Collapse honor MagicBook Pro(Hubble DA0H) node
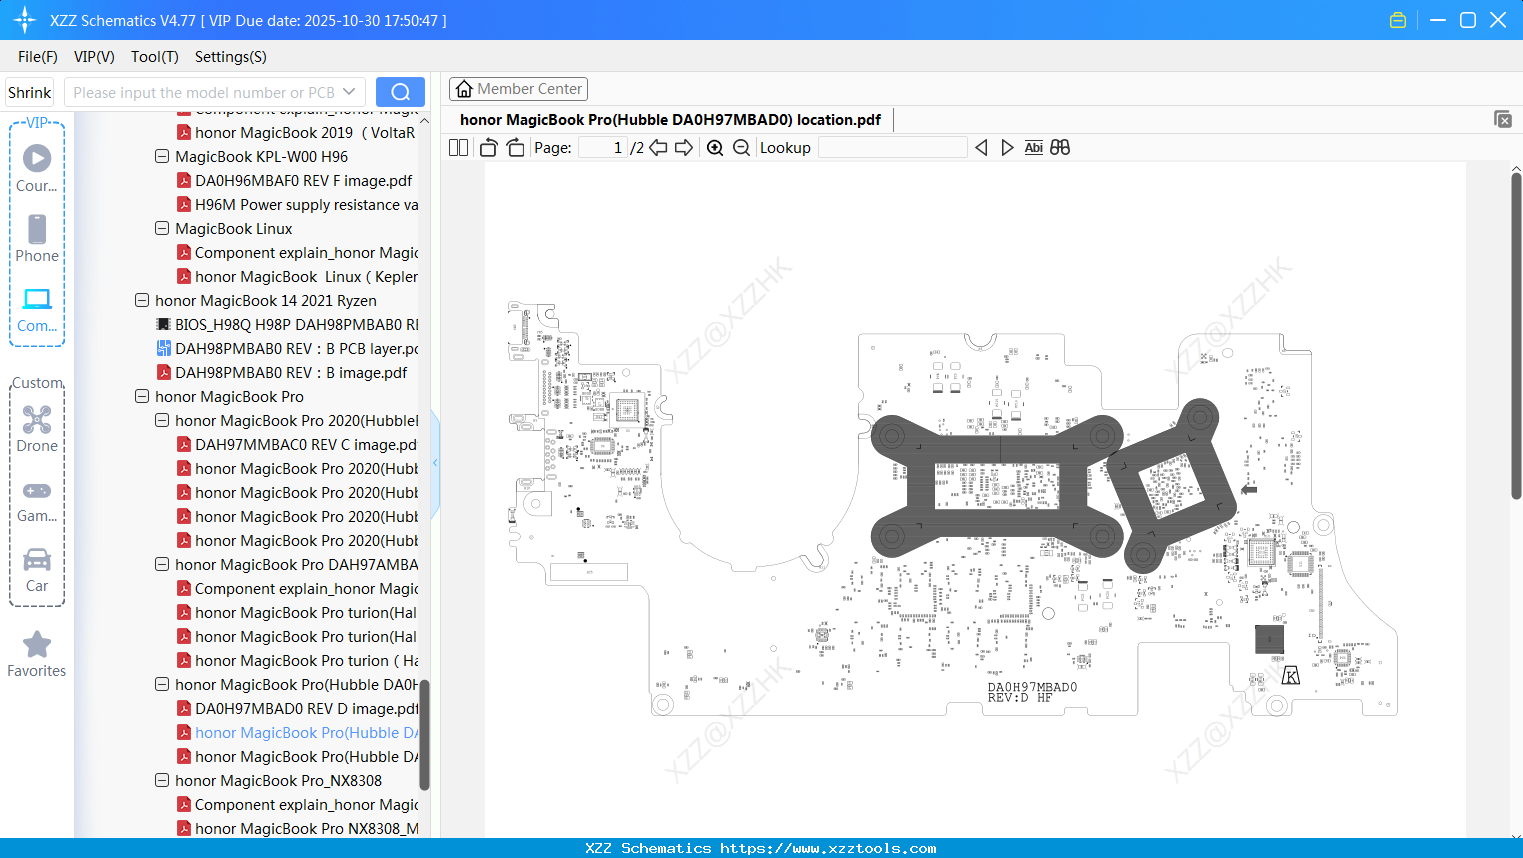The width and height of the screenshot is (1523, 858). [162, 684]
